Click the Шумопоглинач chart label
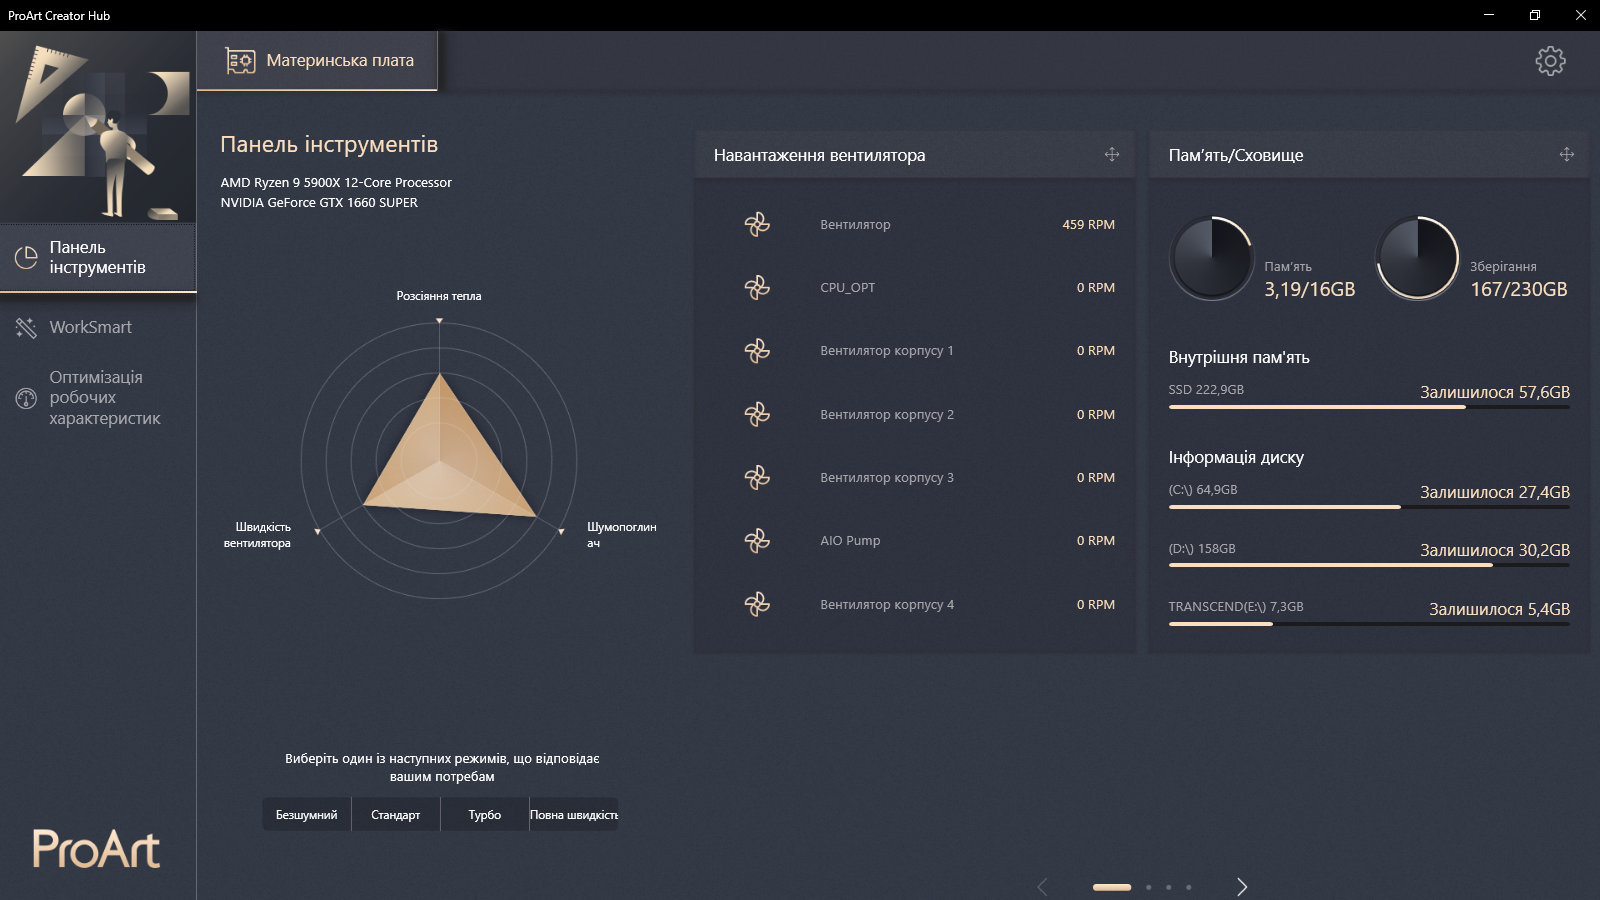Screen dimensions: 1600x900 (621, 535)
